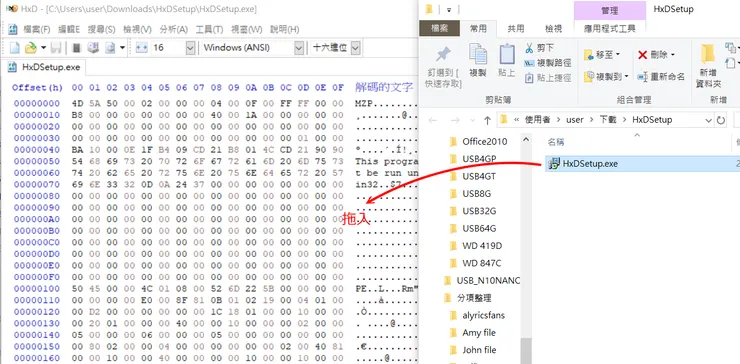Image resolution: width=740 pixels, height=364 pixels.
Task: Open the 編輯E menu in HxD
Action: click(x=69, y=29)
